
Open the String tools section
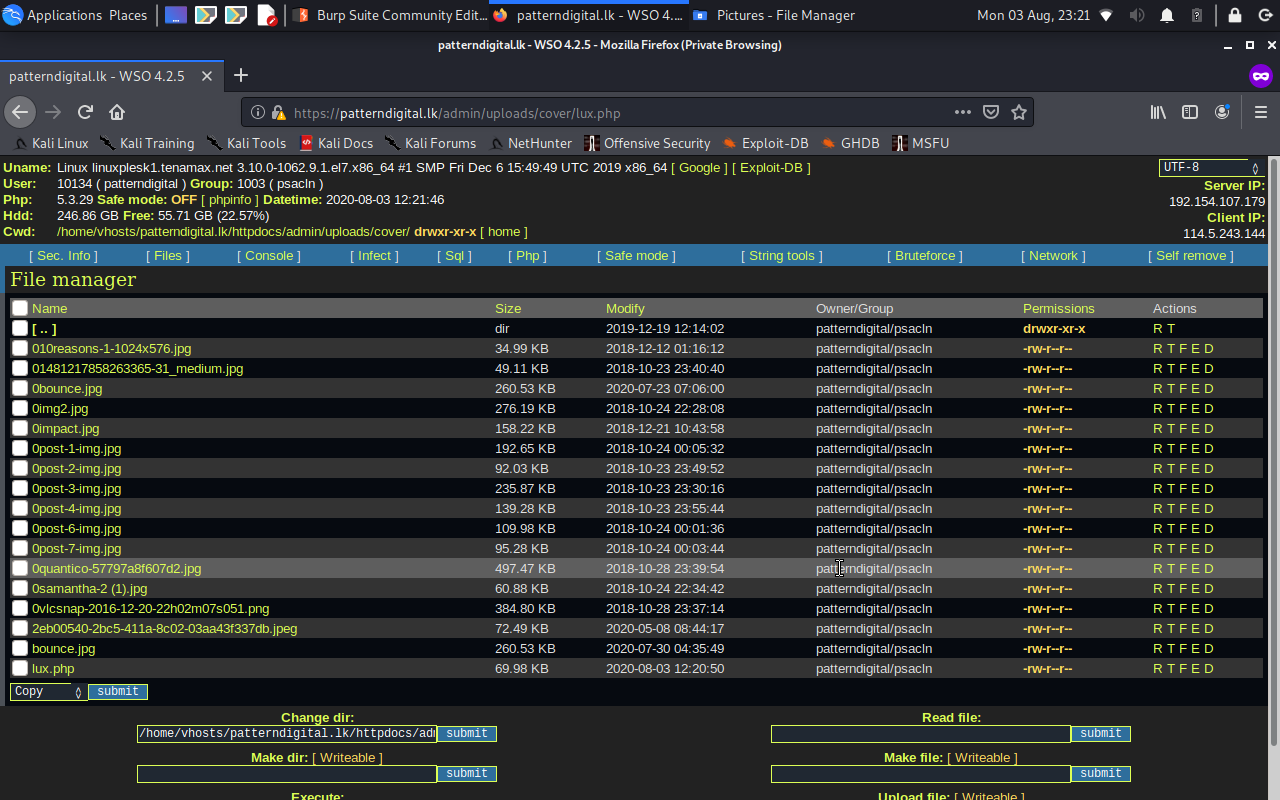point(782,255)
